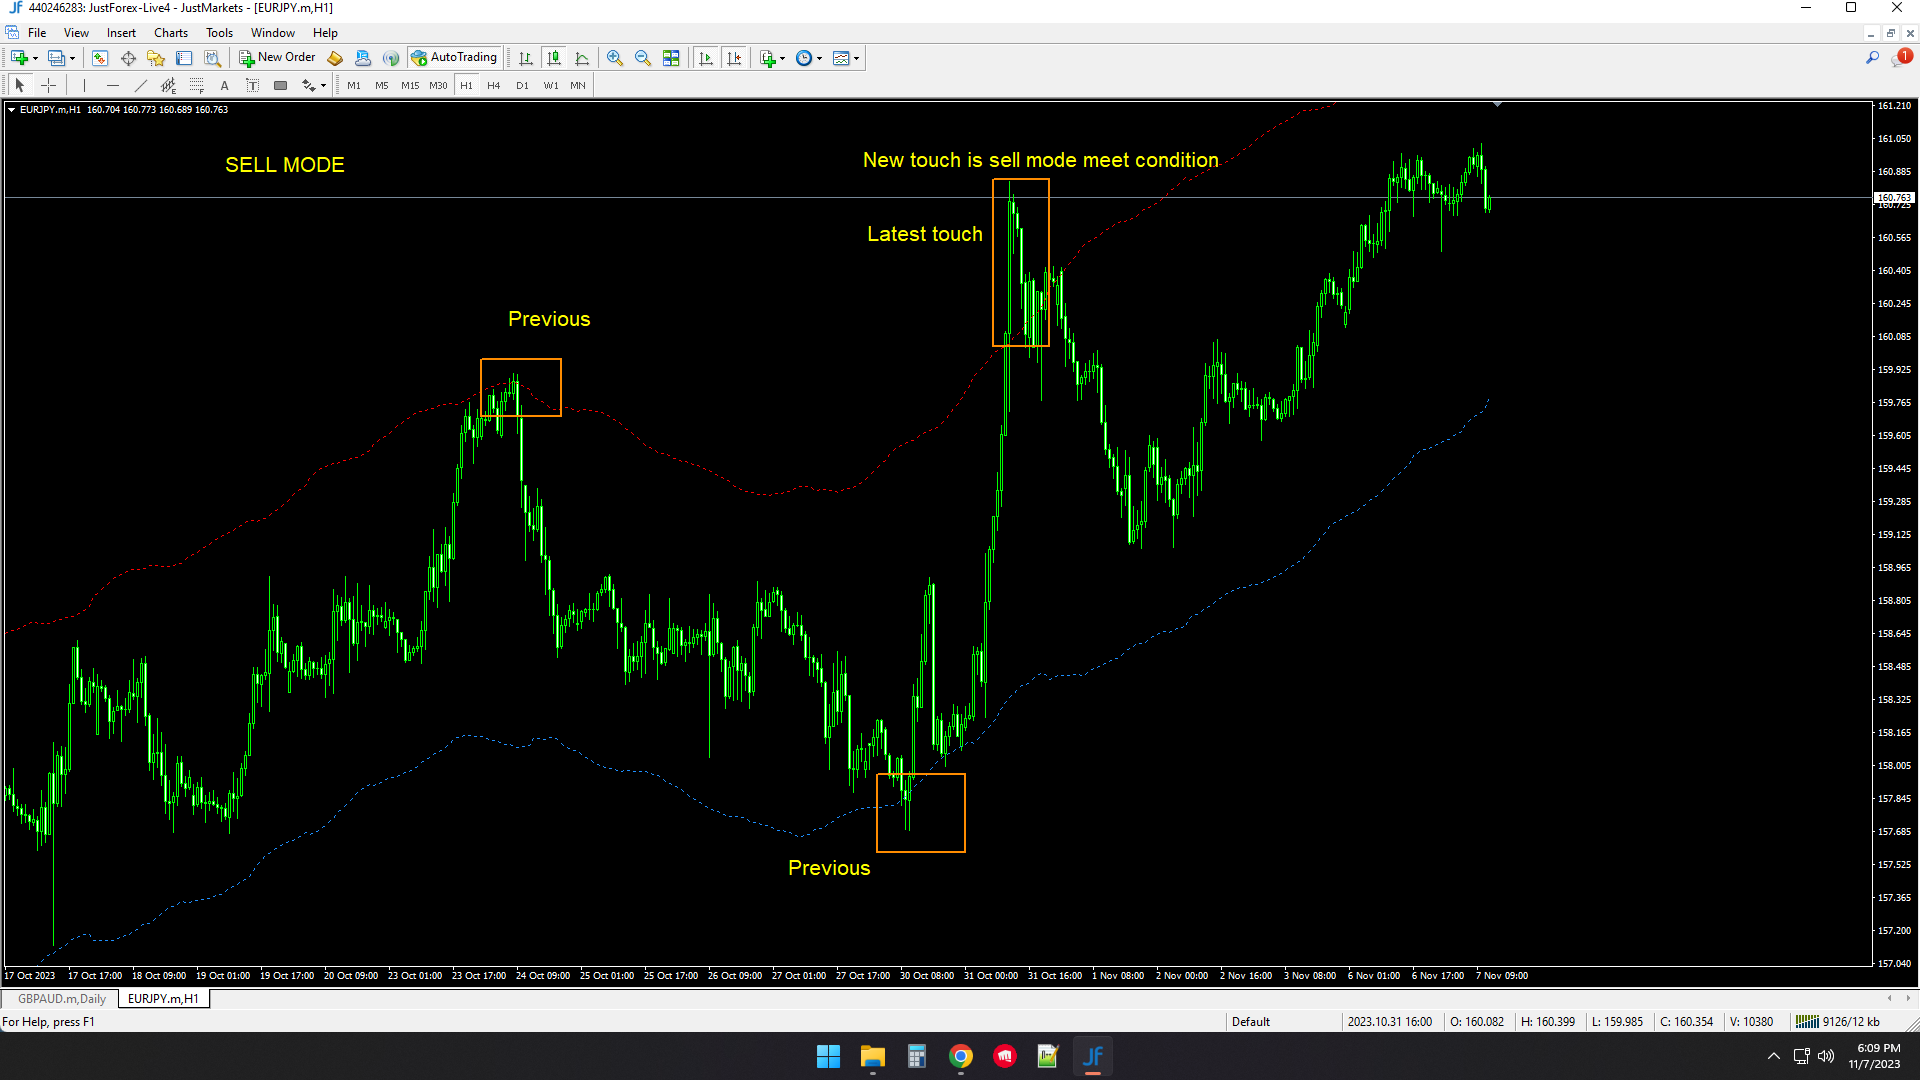Switch timeframe to W1

click(x=551, y=86)
